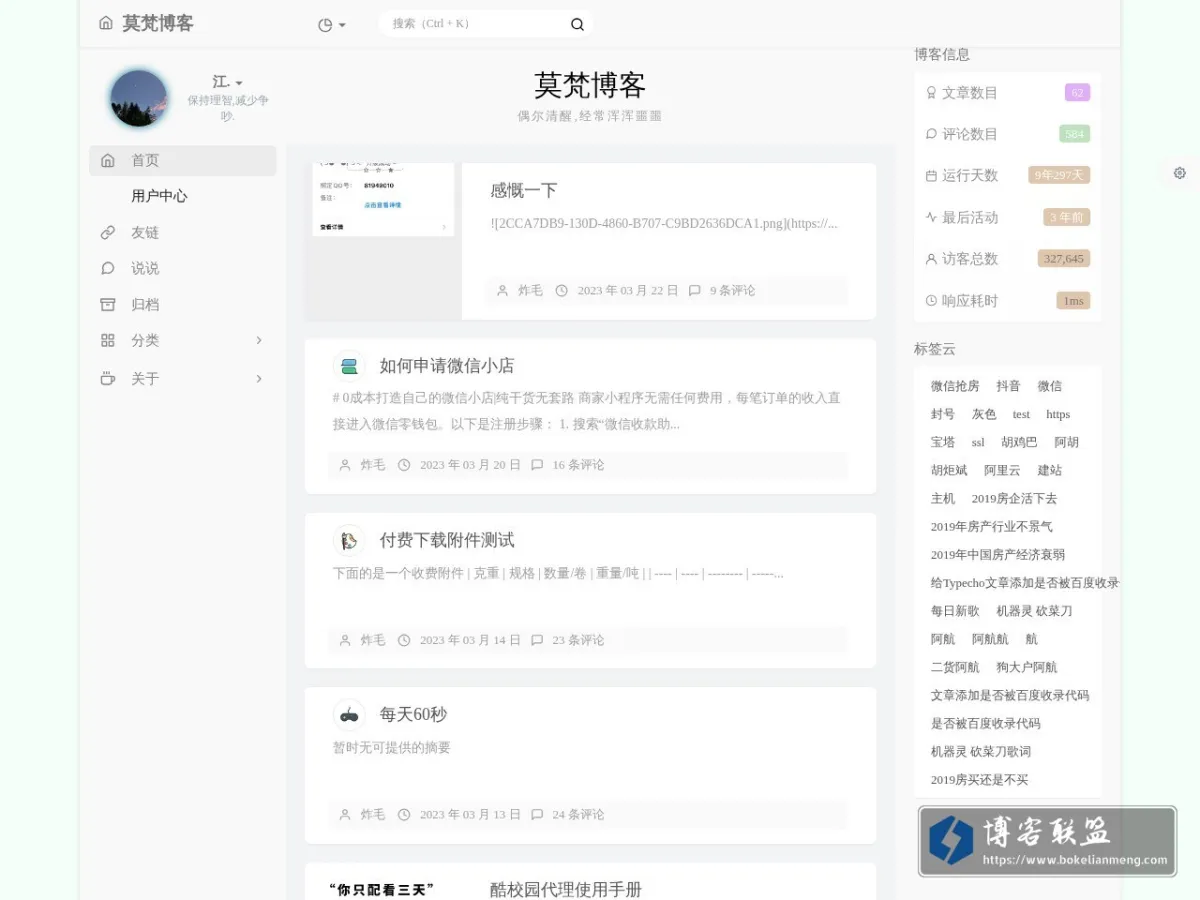Click the 评论数目 bubble icon
1200x900 pixels.
pyautogui.click(x=932, y=134)
